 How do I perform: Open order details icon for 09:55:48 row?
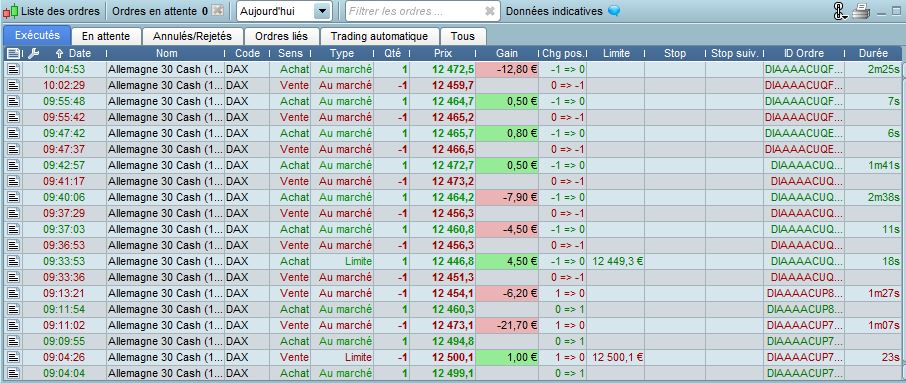13,101
